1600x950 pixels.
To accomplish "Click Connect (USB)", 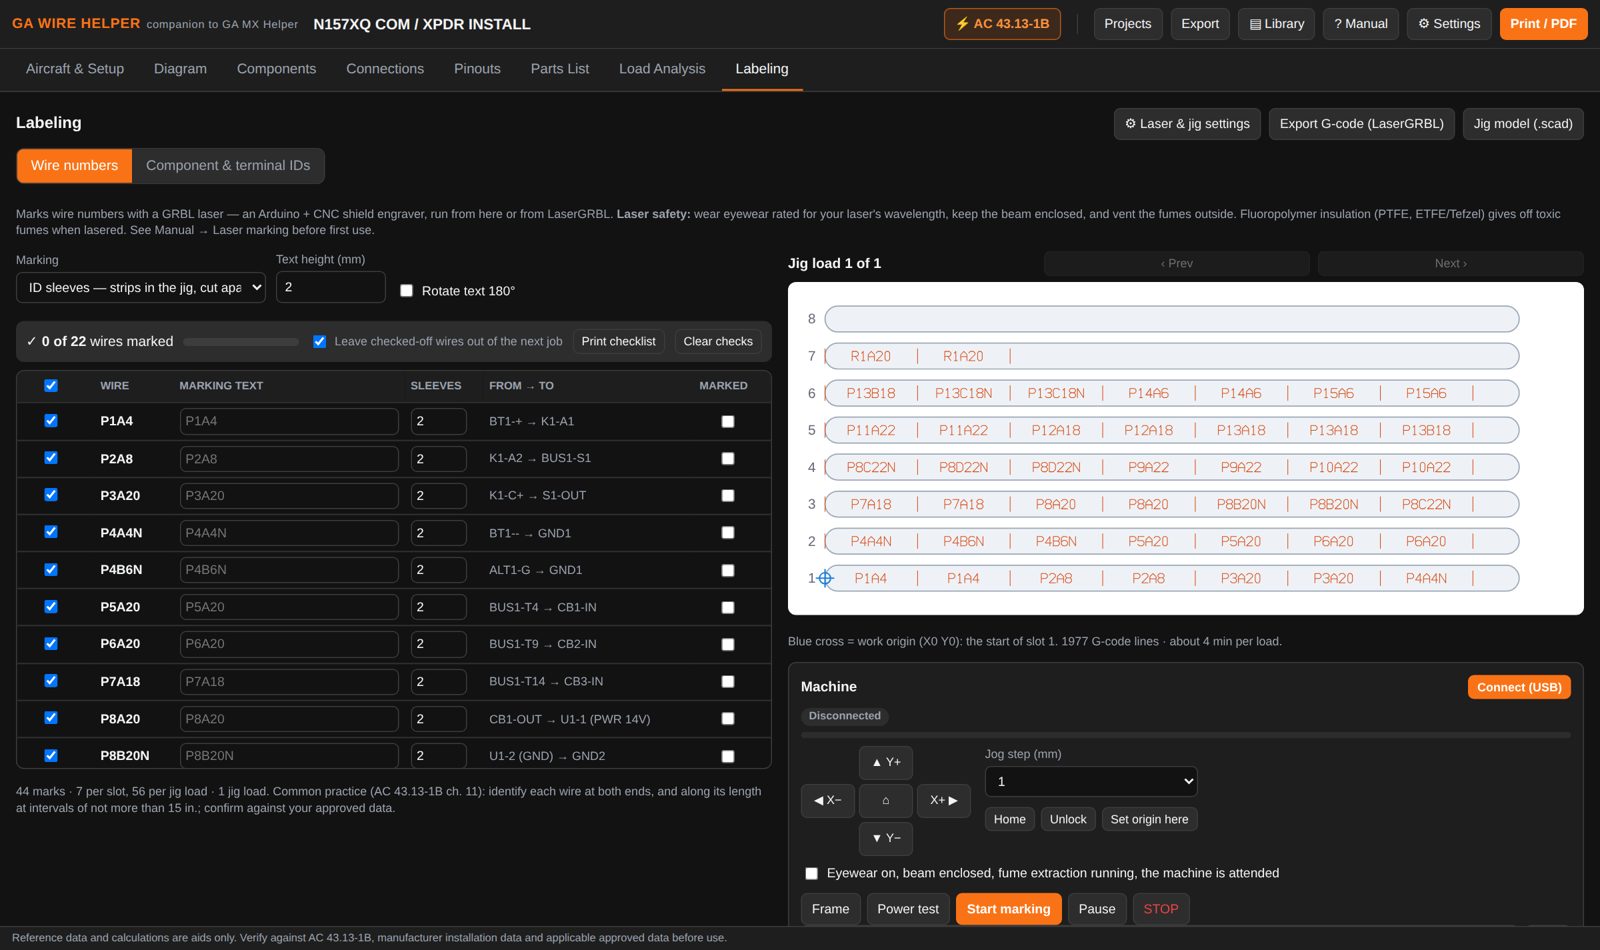I will (1519, 687).
